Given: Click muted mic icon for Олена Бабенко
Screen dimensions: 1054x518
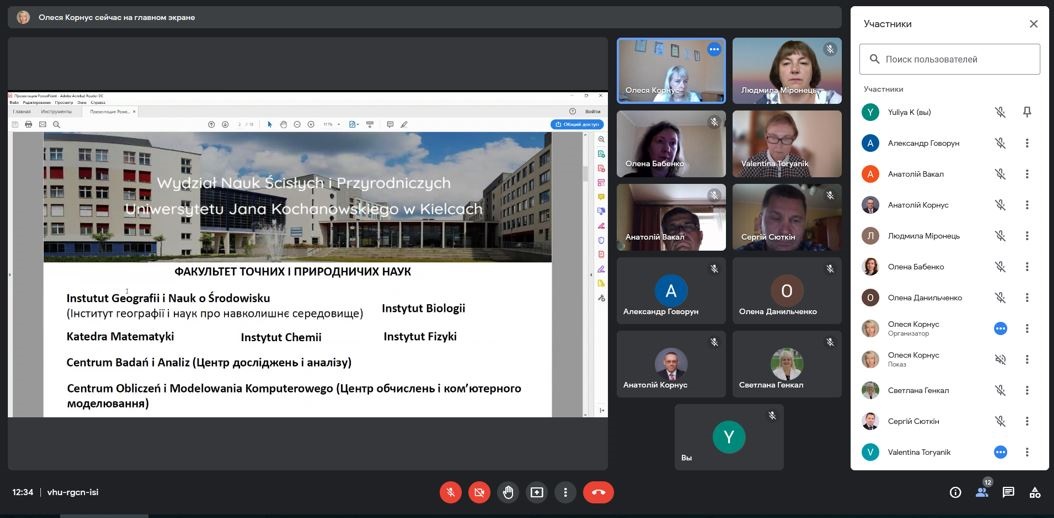Looking at the screenshot, I should tap(1000, 267).
